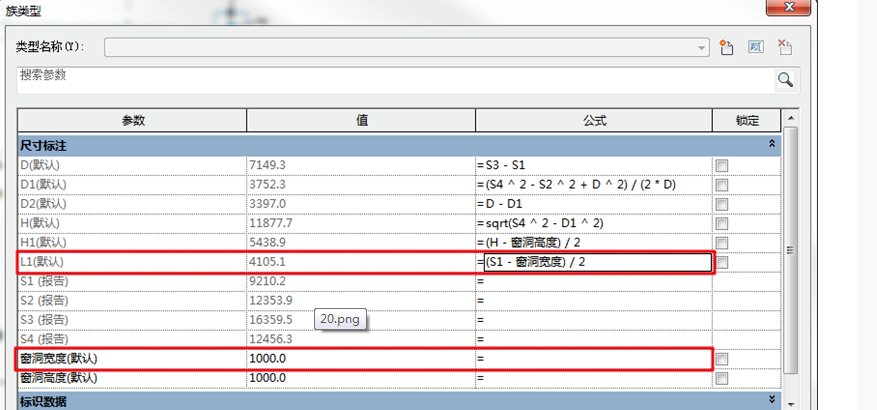This screenshot has height=410, width=877.
Task: Toggle the lock checkbox for D2(默认)
Action: 722,204
